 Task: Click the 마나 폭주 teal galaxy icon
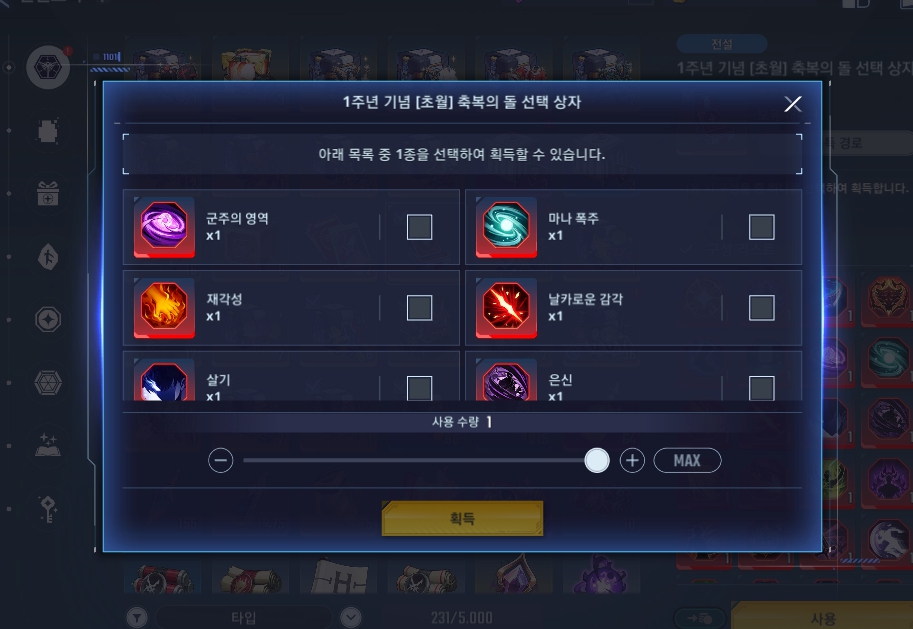tap(506, 227)
